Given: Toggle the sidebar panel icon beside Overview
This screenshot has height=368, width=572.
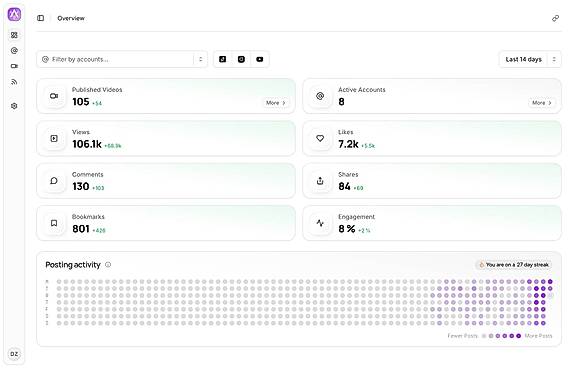Looking at the screenshot, I should tap(40, 18).
